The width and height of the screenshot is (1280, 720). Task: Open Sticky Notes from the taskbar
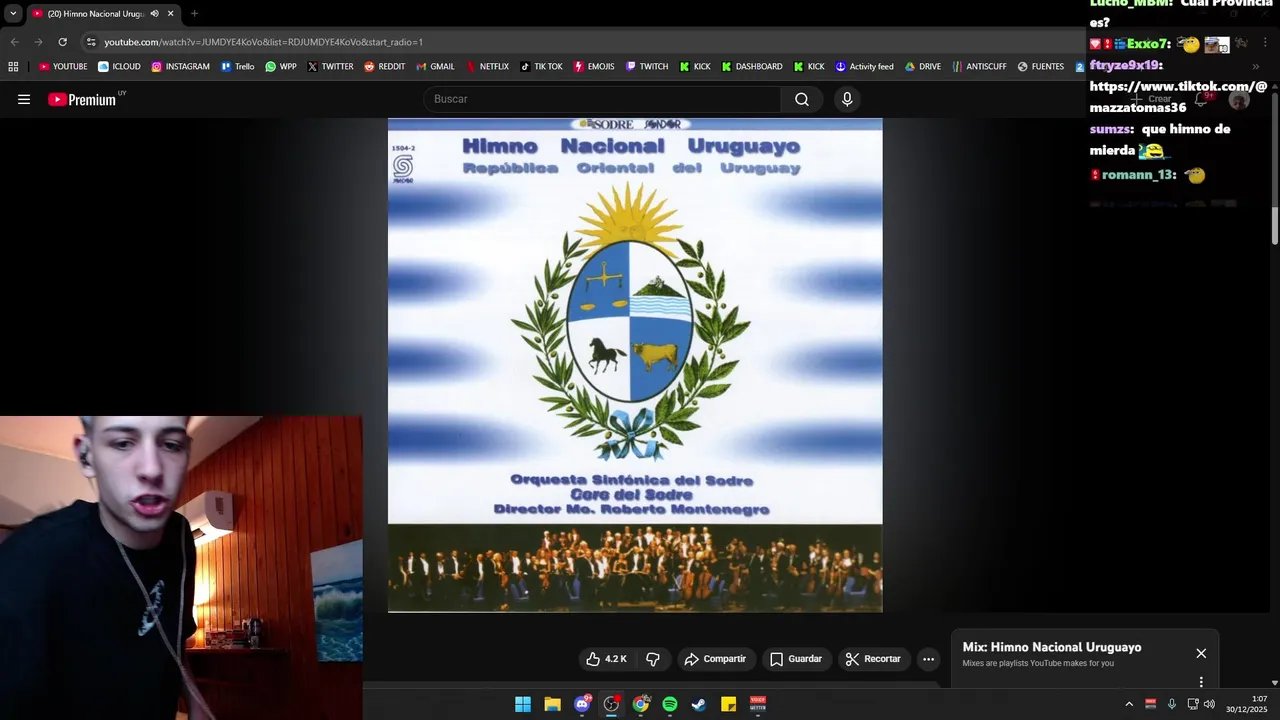(x=729, y=704)
